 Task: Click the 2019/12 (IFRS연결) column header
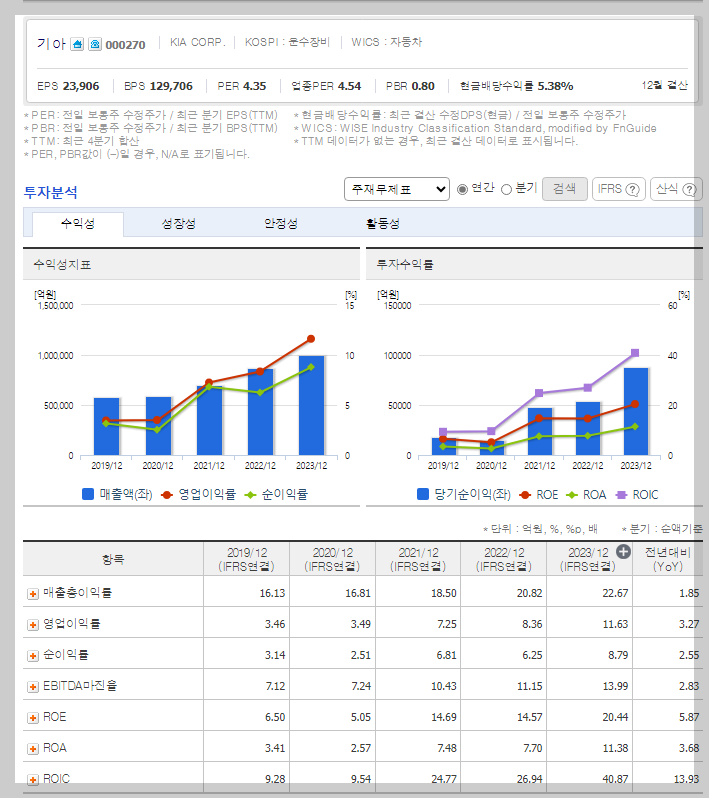pos(246,559)
